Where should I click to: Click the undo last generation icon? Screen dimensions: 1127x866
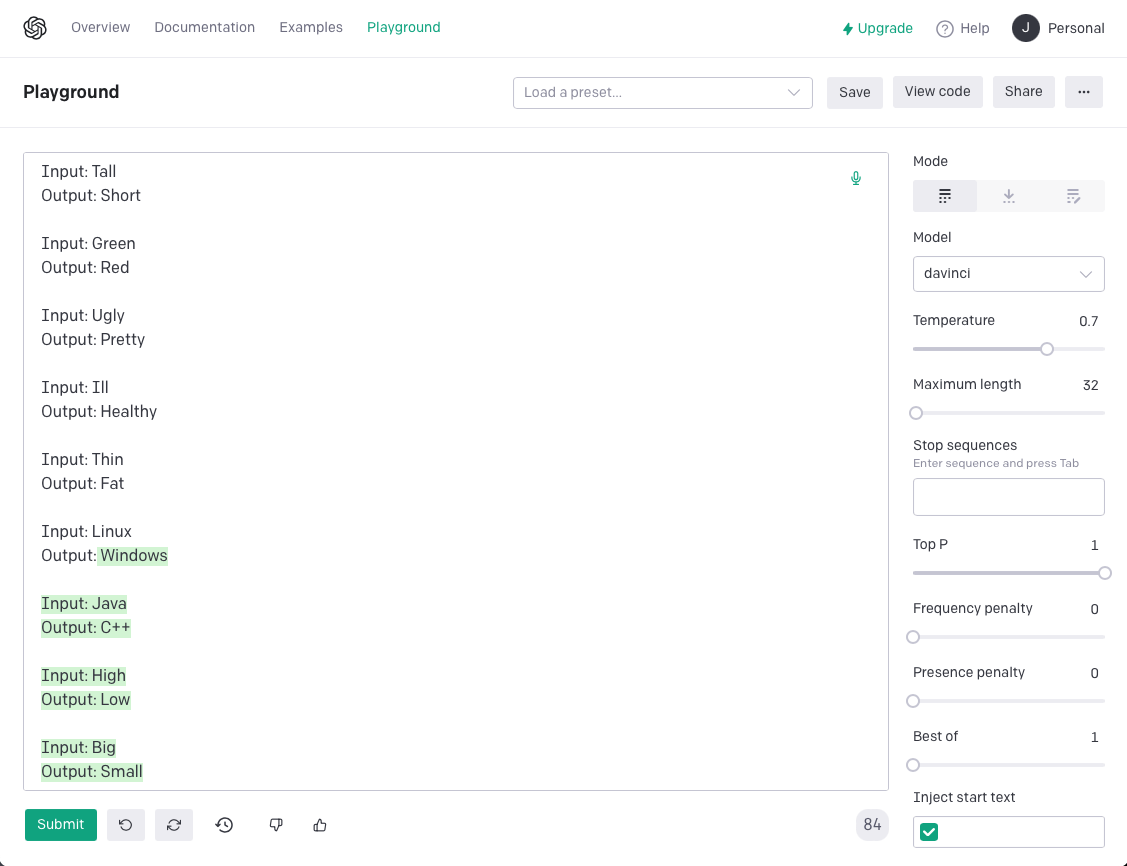coord(126,825)
